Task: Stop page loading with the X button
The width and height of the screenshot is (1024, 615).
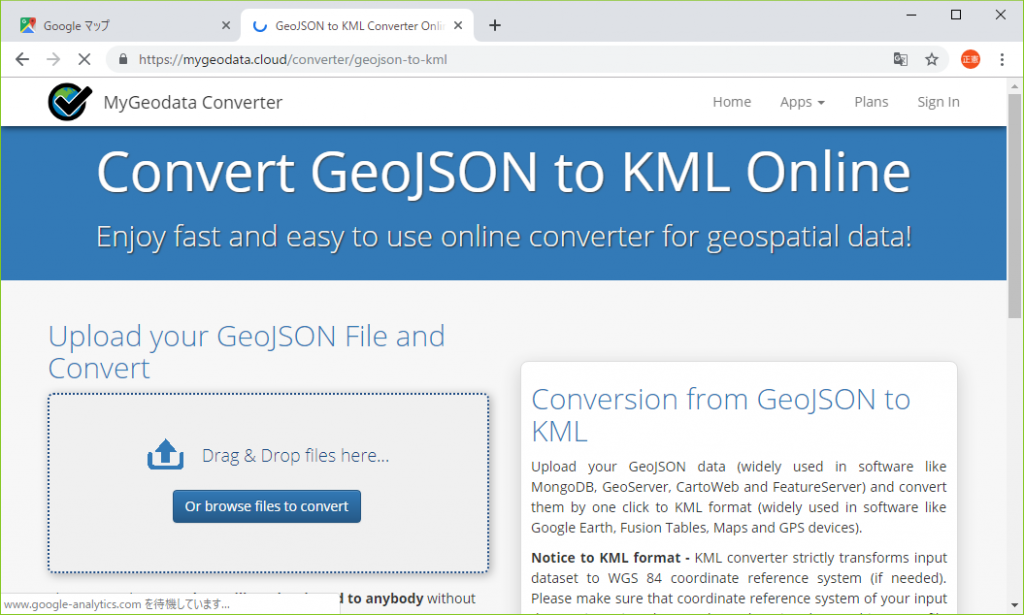Action: (84, 59)
